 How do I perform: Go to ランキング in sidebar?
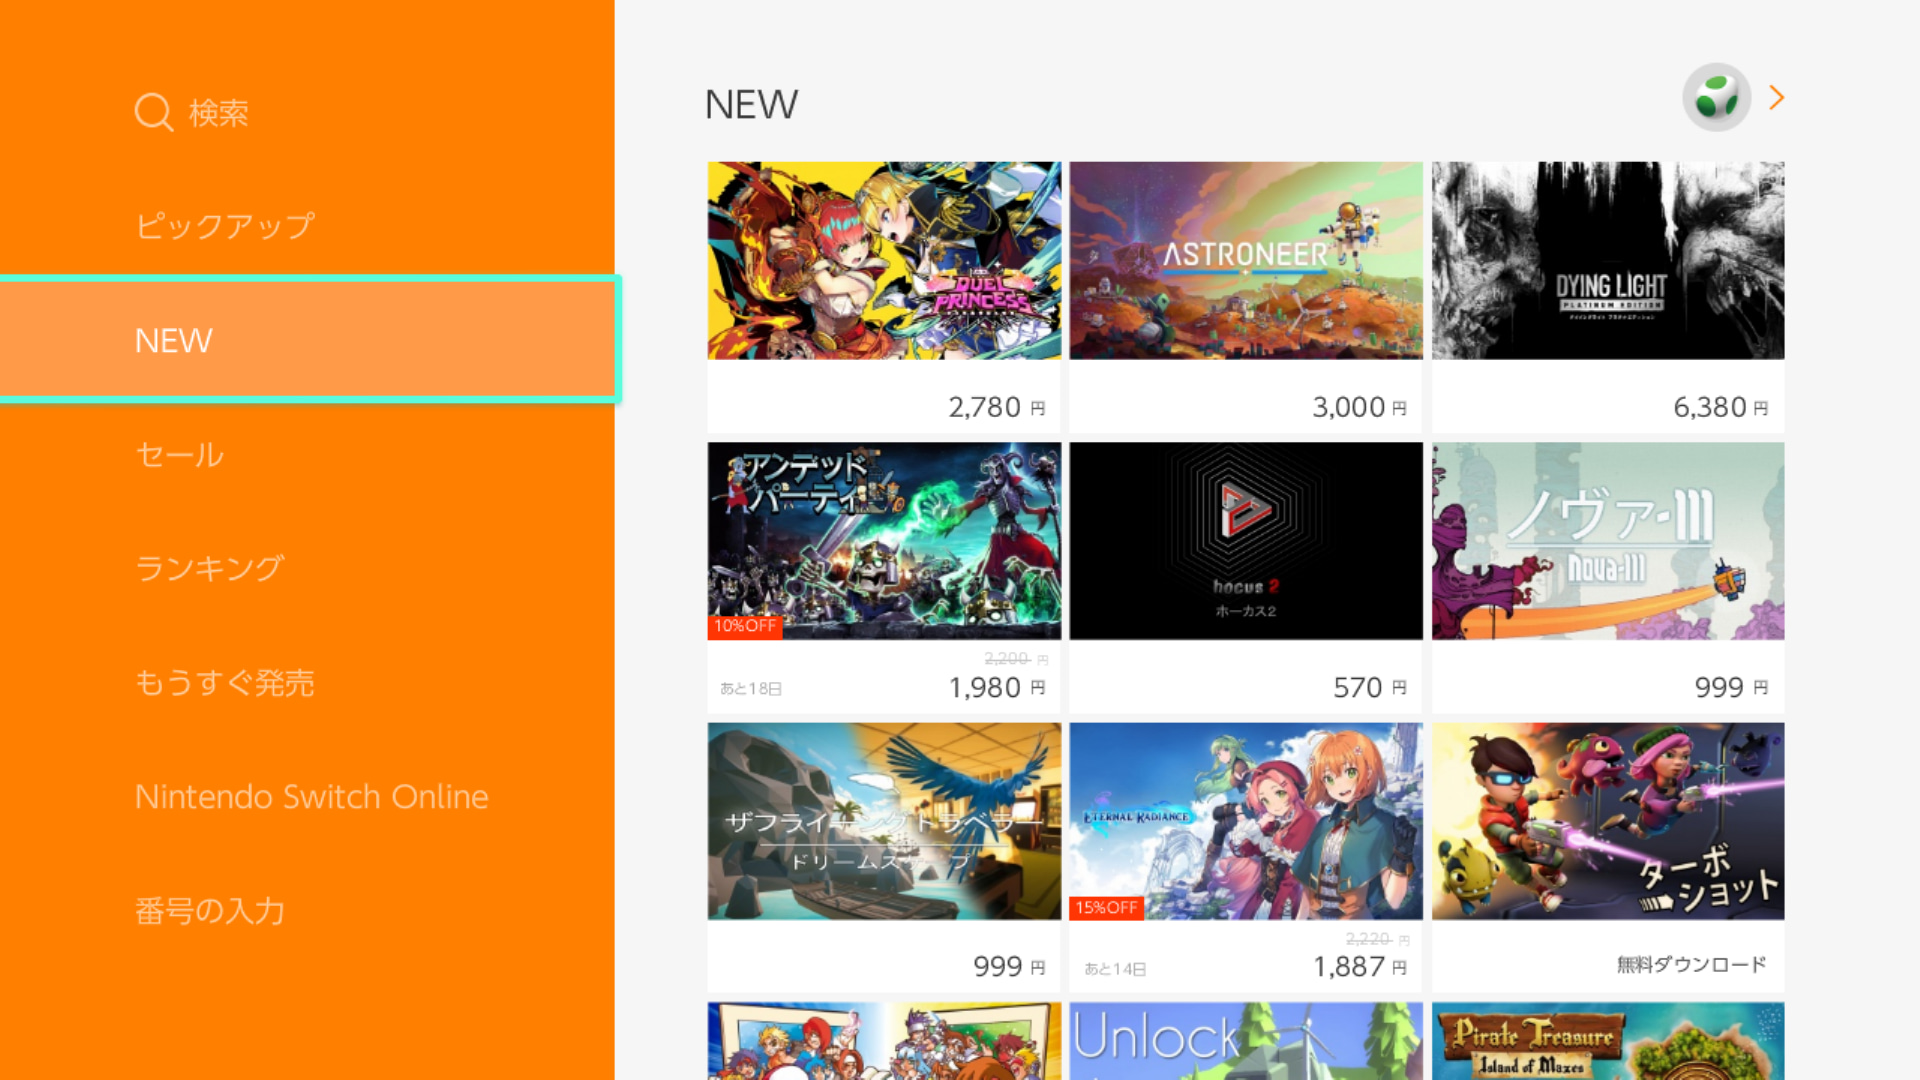pos(210,568)
